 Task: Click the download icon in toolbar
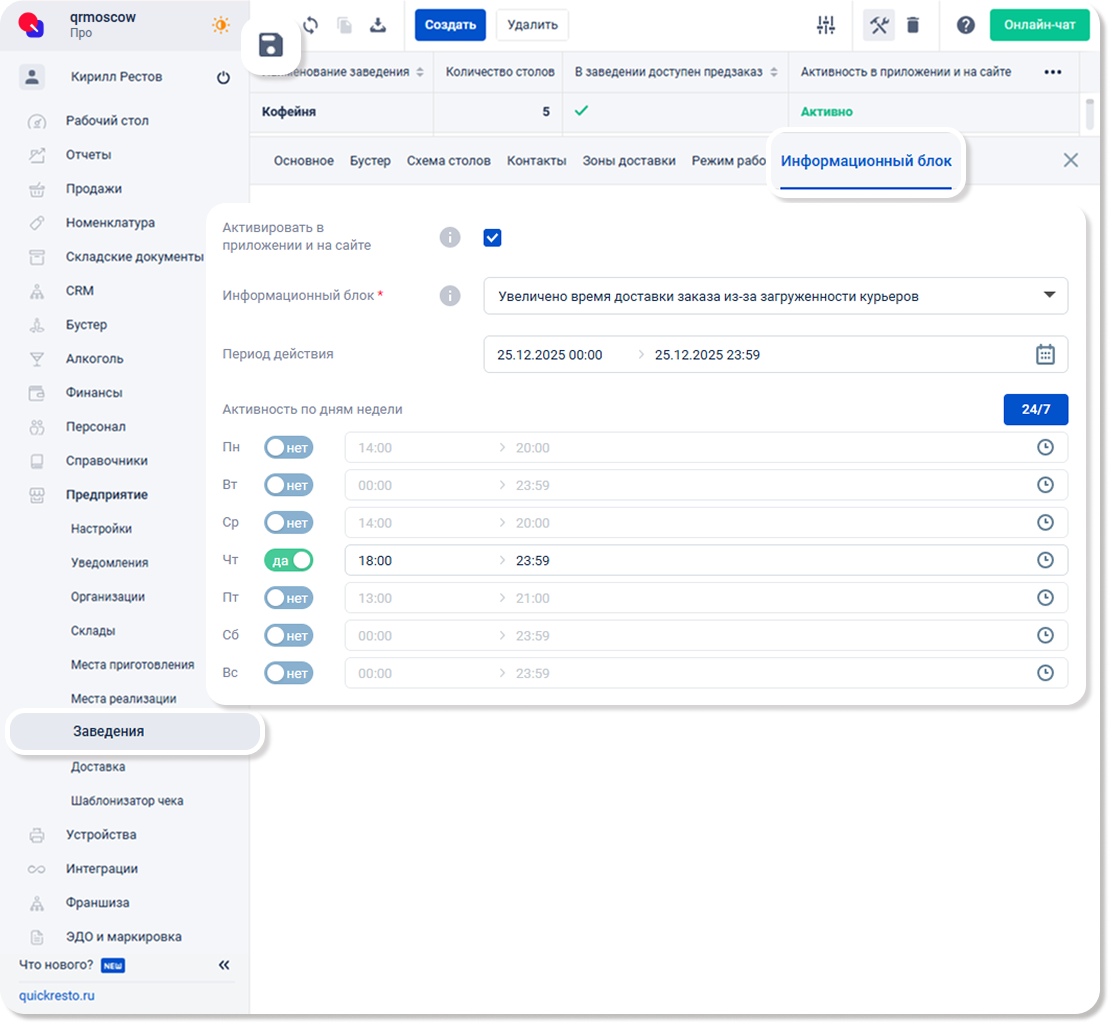(378, 26)
